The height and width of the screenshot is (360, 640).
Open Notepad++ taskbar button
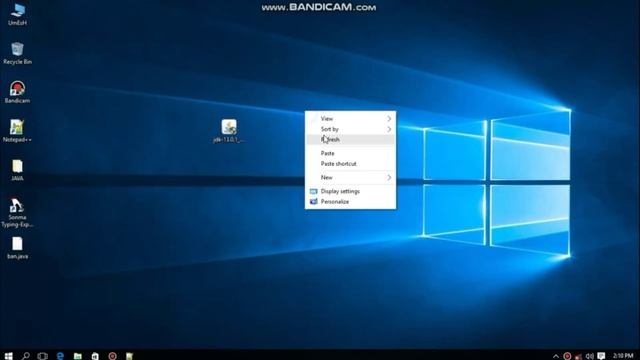coord(129,356)
